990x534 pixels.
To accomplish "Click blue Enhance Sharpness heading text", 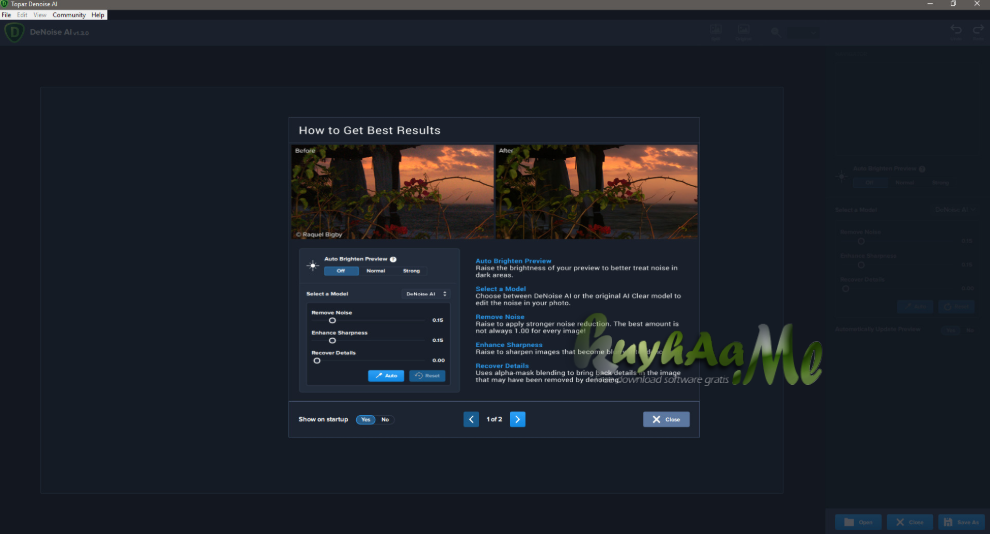I will (509, 345).
